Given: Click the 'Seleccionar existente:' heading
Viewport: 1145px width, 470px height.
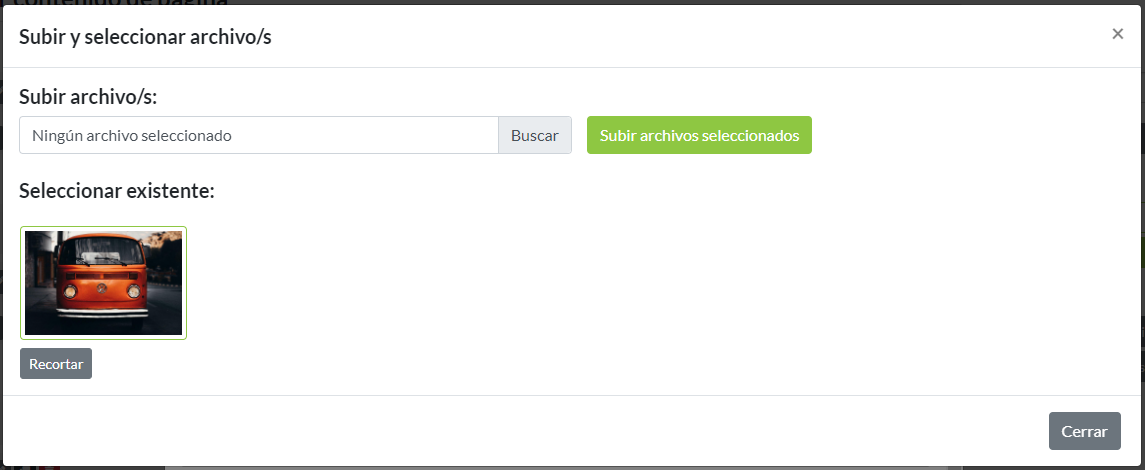Looking at the screenshot, I should pos(117,190).
